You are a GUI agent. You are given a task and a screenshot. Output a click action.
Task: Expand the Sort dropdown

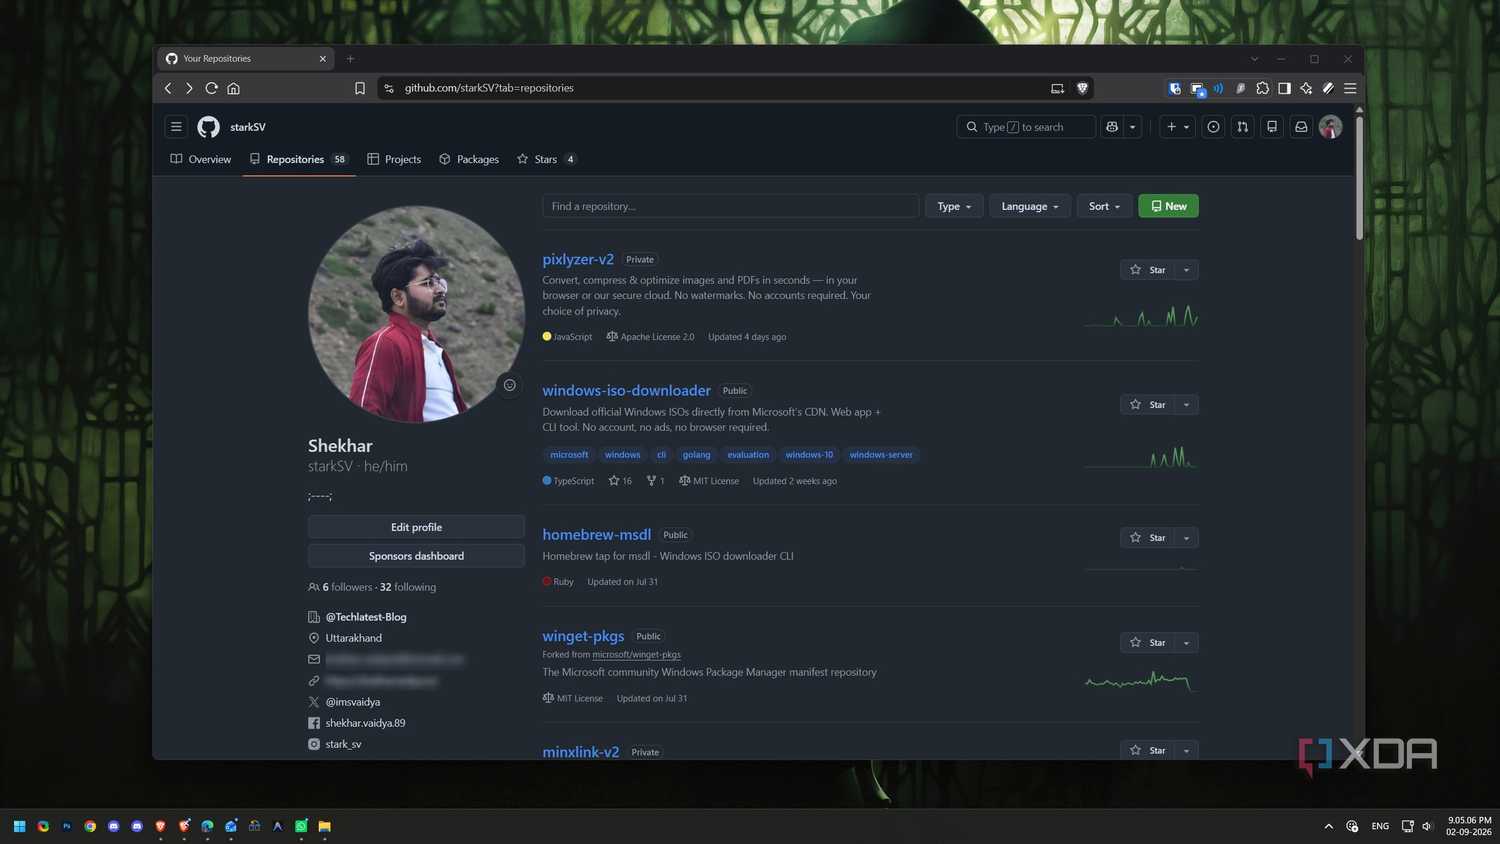(x=1104, y=206)
